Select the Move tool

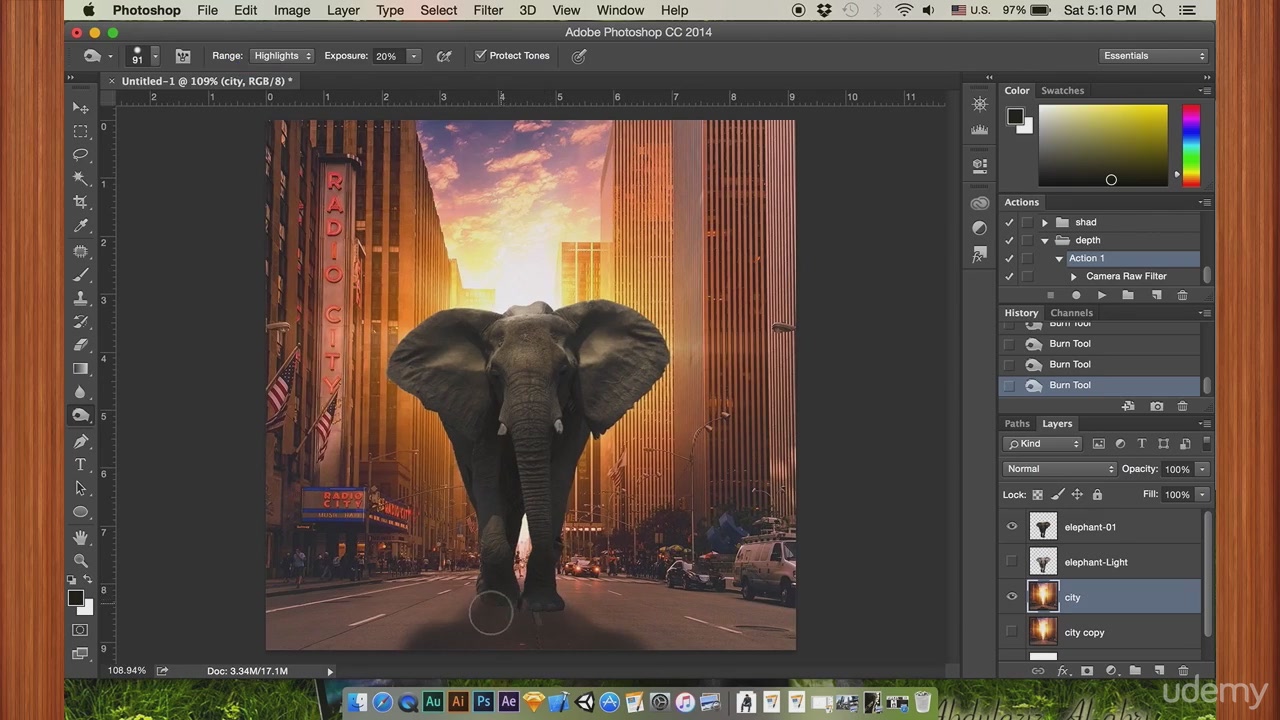coord(80,108)
